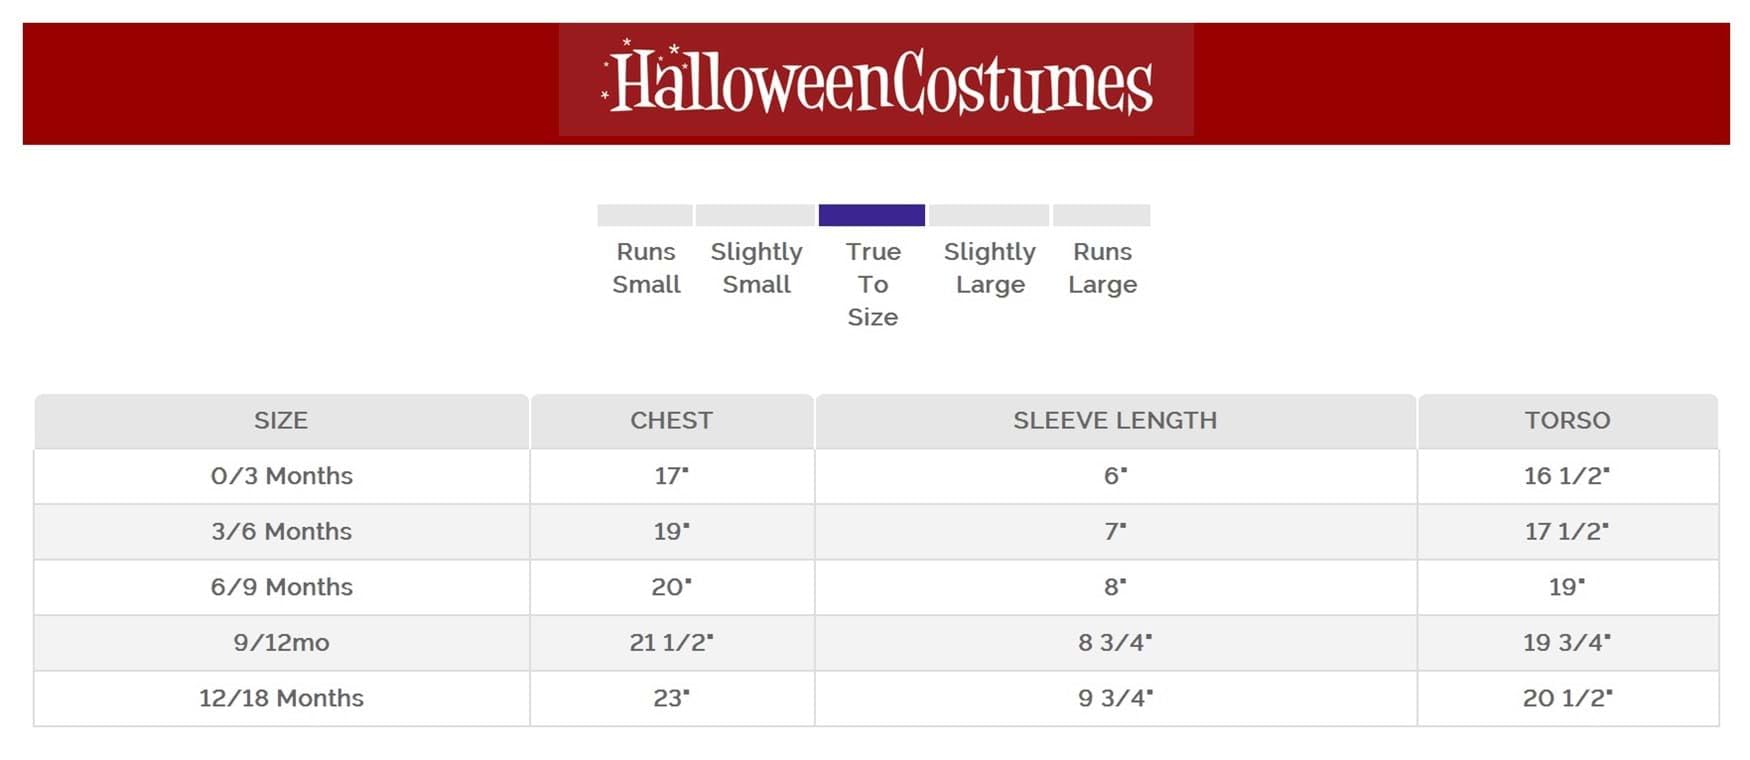The height and width of the screenshot is (760, 1750).
Task: Select the Slightly Small fit bar
Action: [x=755, y=215]
